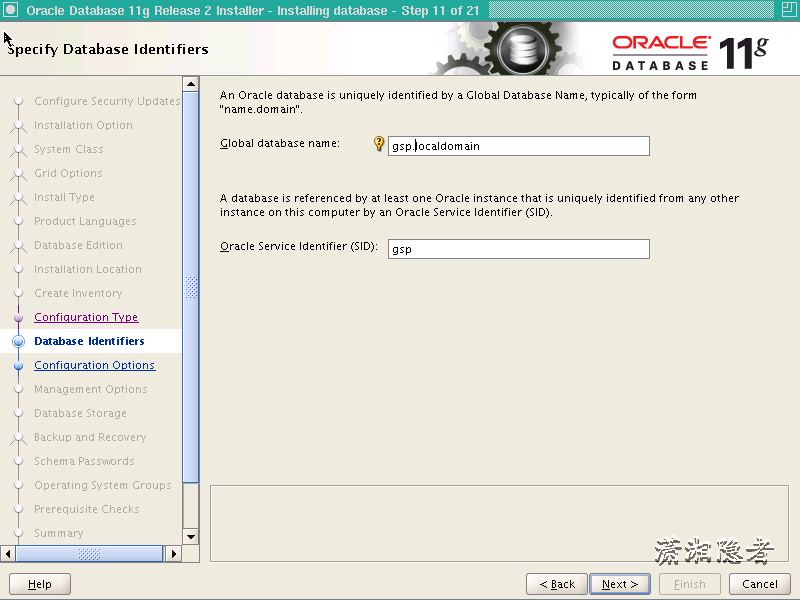Open Help for this installer step

pos(39,584)
